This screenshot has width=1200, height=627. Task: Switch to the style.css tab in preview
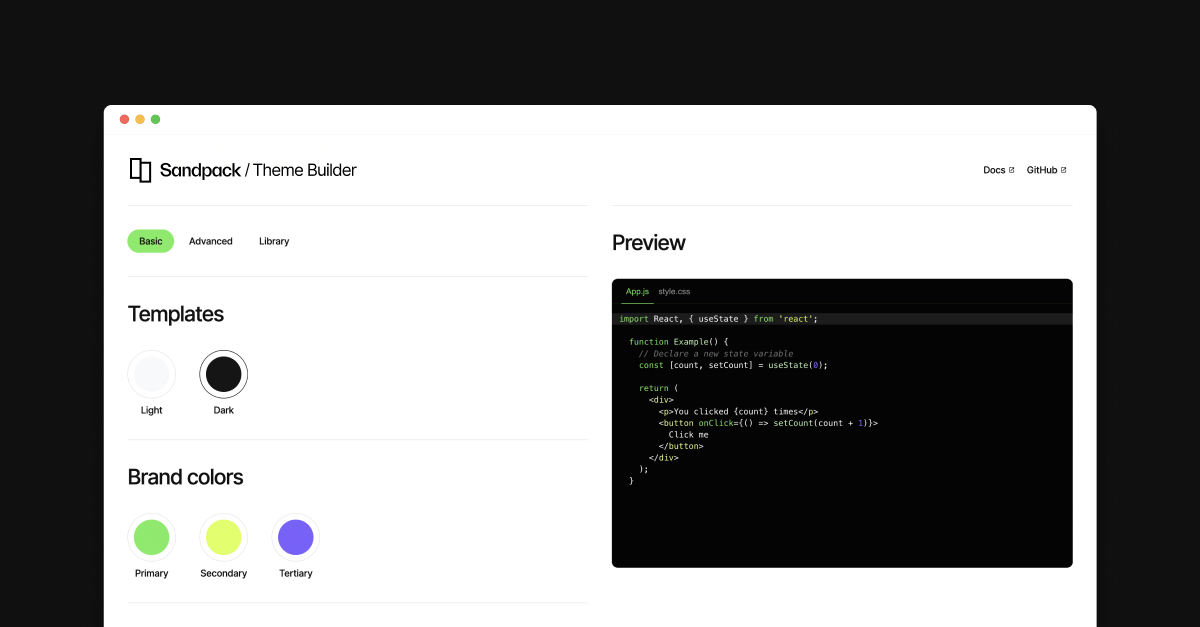pyautogui.click(x=673, y=291)
